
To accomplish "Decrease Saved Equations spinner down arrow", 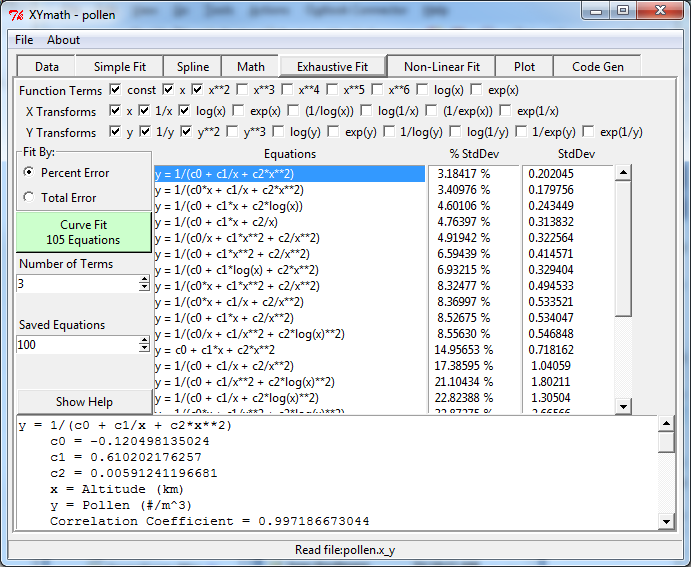I will point(144,349).
